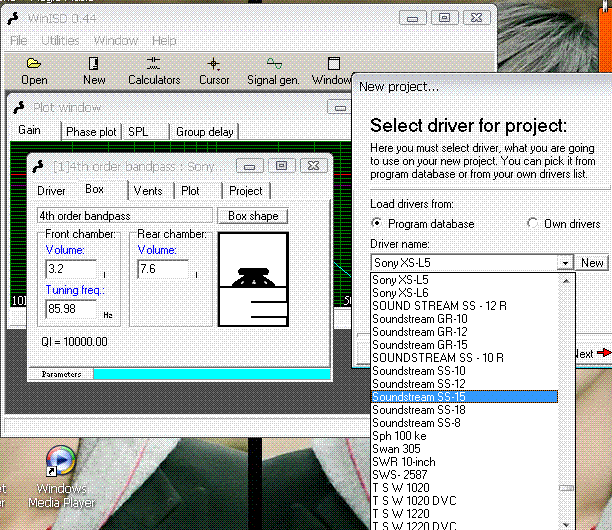The height and width of the screenshot is (530, 612).
Task: Select highlighted Soundstream SS-15 driver
Action: coord(464,397)
